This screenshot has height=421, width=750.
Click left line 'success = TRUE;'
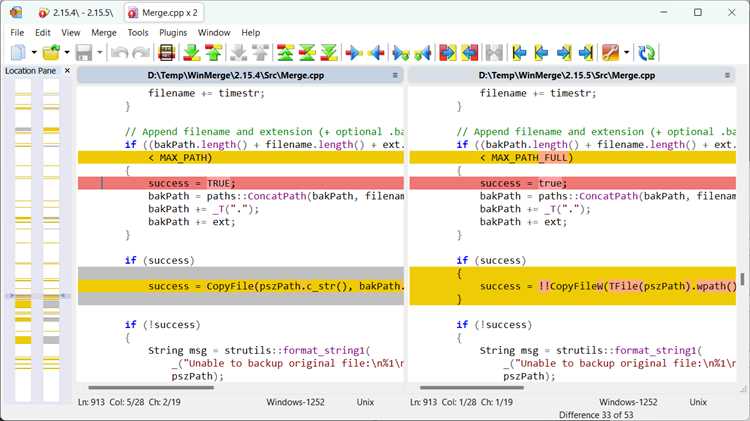coord(241,183)
